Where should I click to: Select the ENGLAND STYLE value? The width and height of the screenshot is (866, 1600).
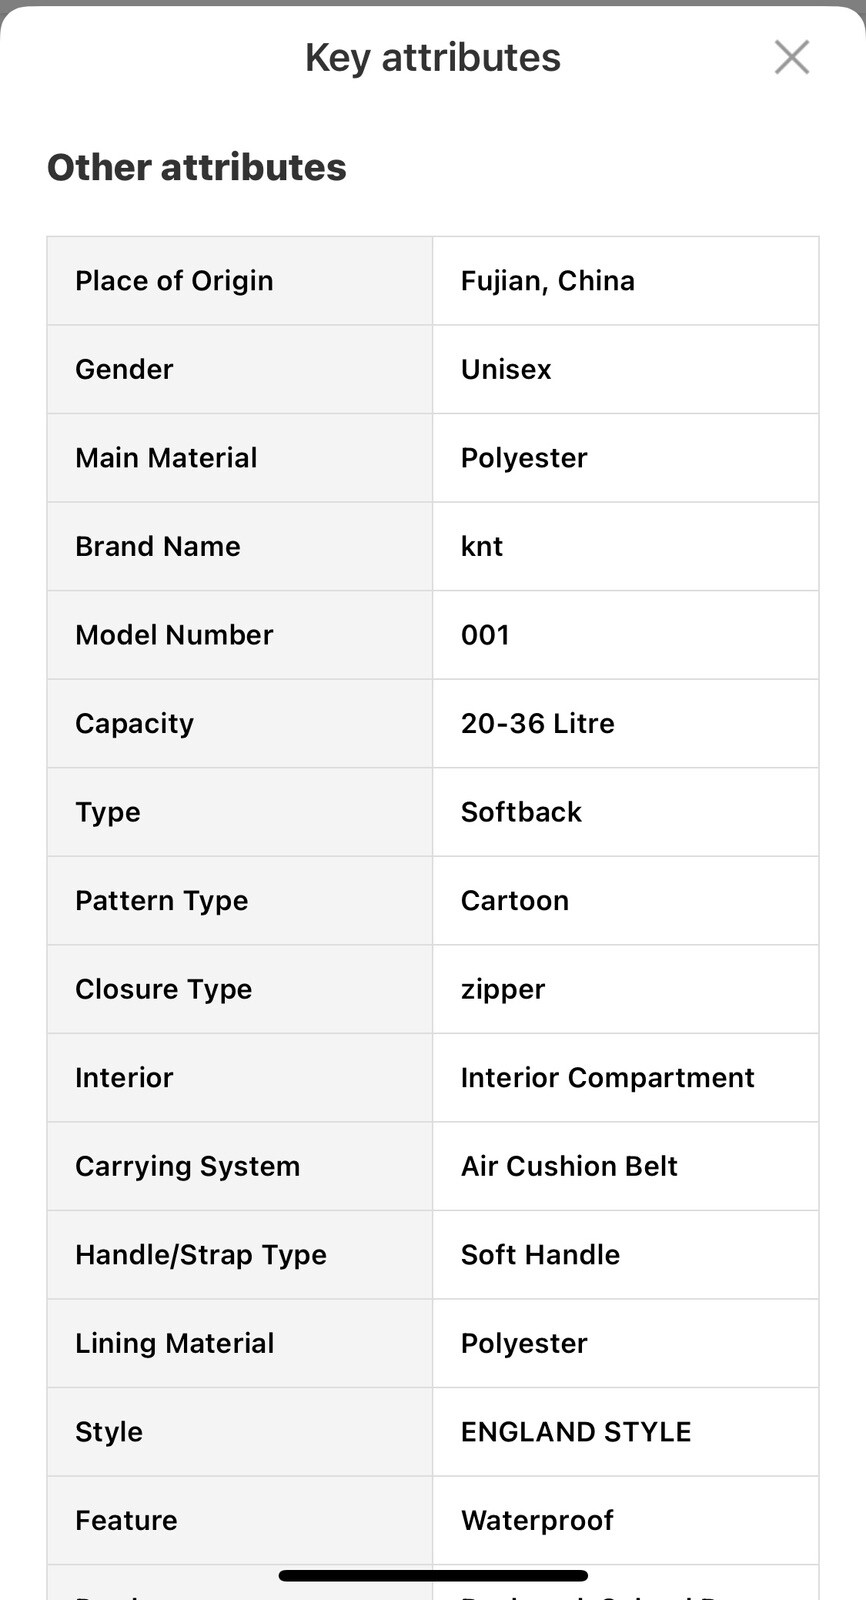click(576, 1432)
